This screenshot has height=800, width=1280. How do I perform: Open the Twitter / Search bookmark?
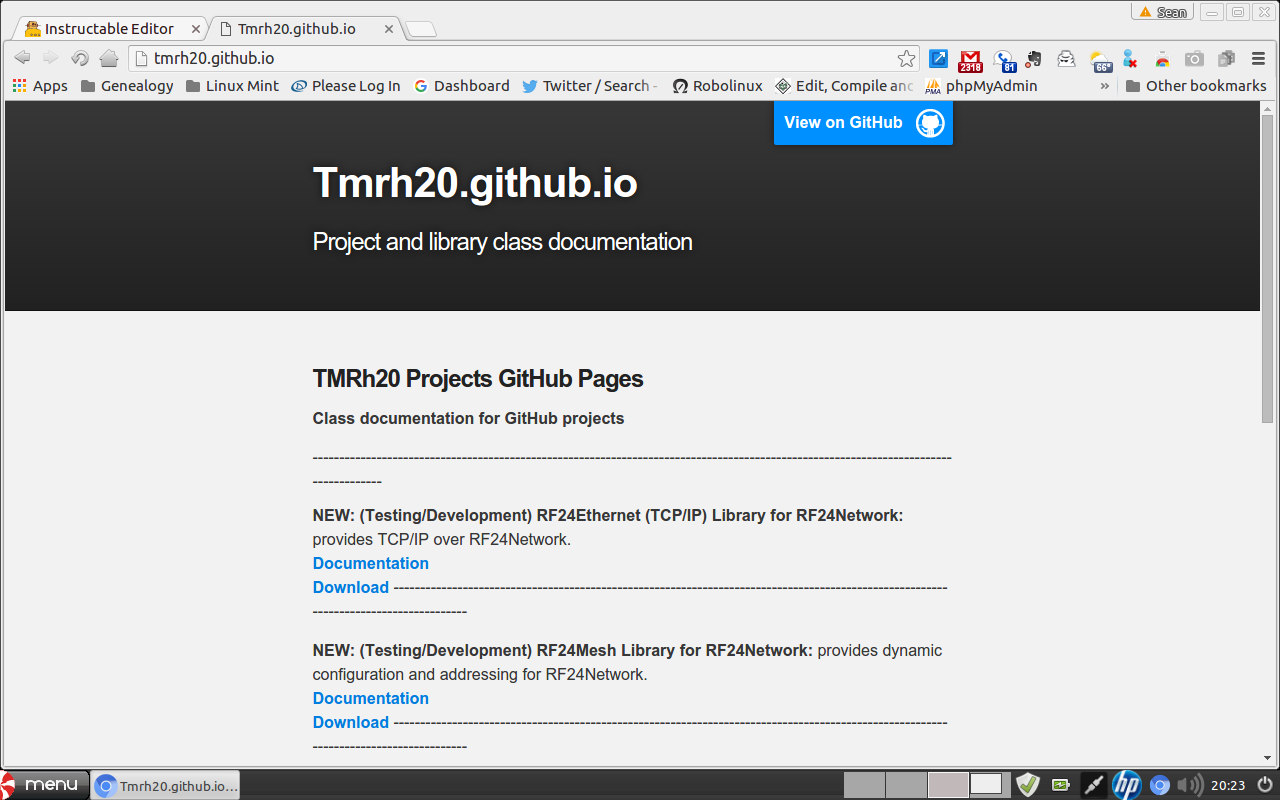coord(590,86)
